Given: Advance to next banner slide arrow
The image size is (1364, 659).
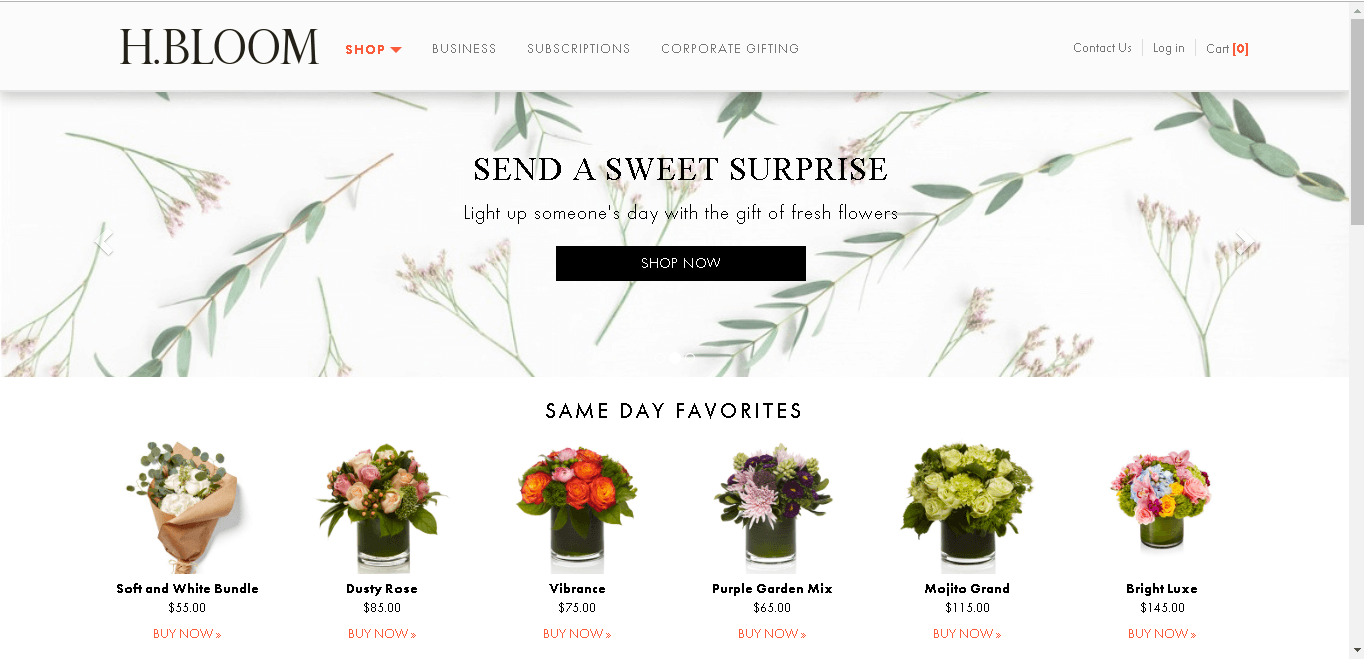Looking at the screenshot, I should [1244, 243].
